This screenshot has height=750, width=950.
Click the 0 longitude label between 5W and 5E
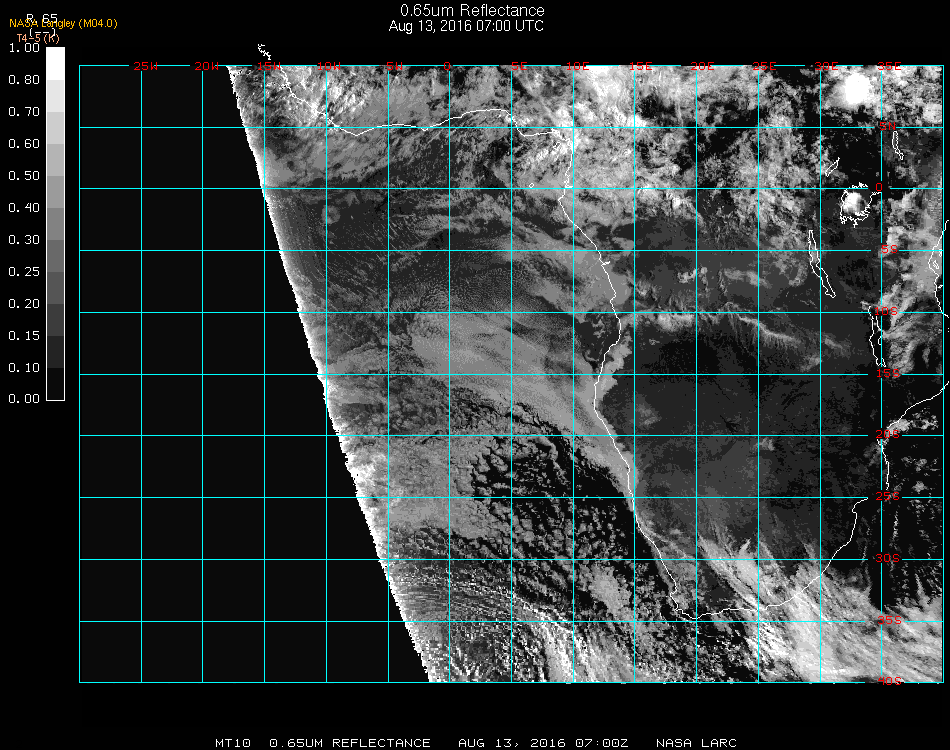[x=447, y=66]
